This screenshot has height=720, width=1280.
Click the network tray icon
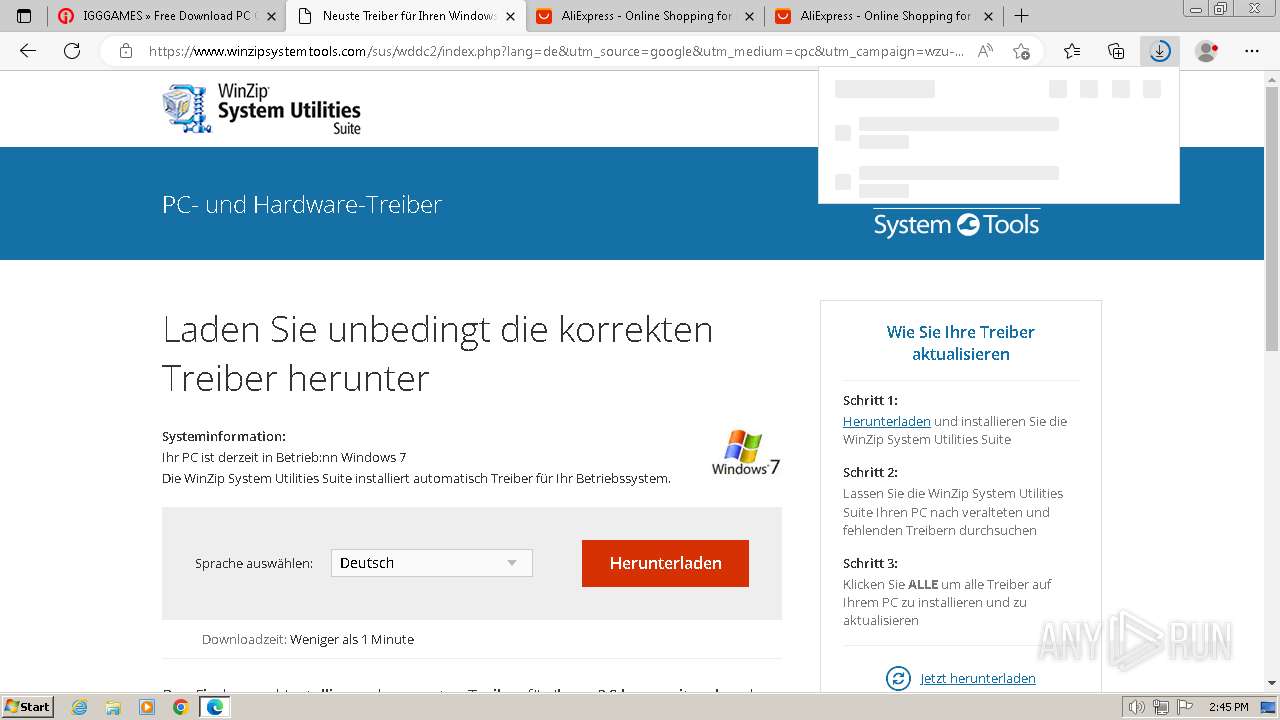(x=1161, y=707)
